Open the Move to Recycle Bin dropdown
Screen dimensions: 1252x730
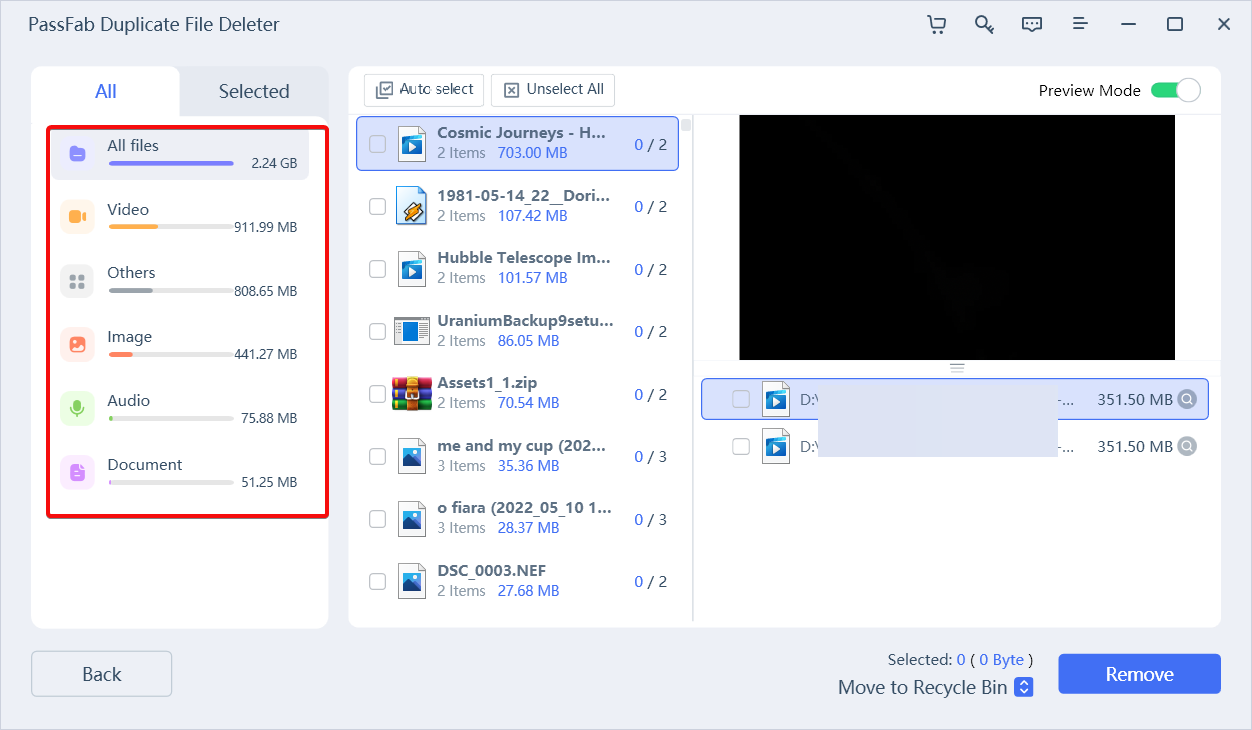[x=1023, y=687]
